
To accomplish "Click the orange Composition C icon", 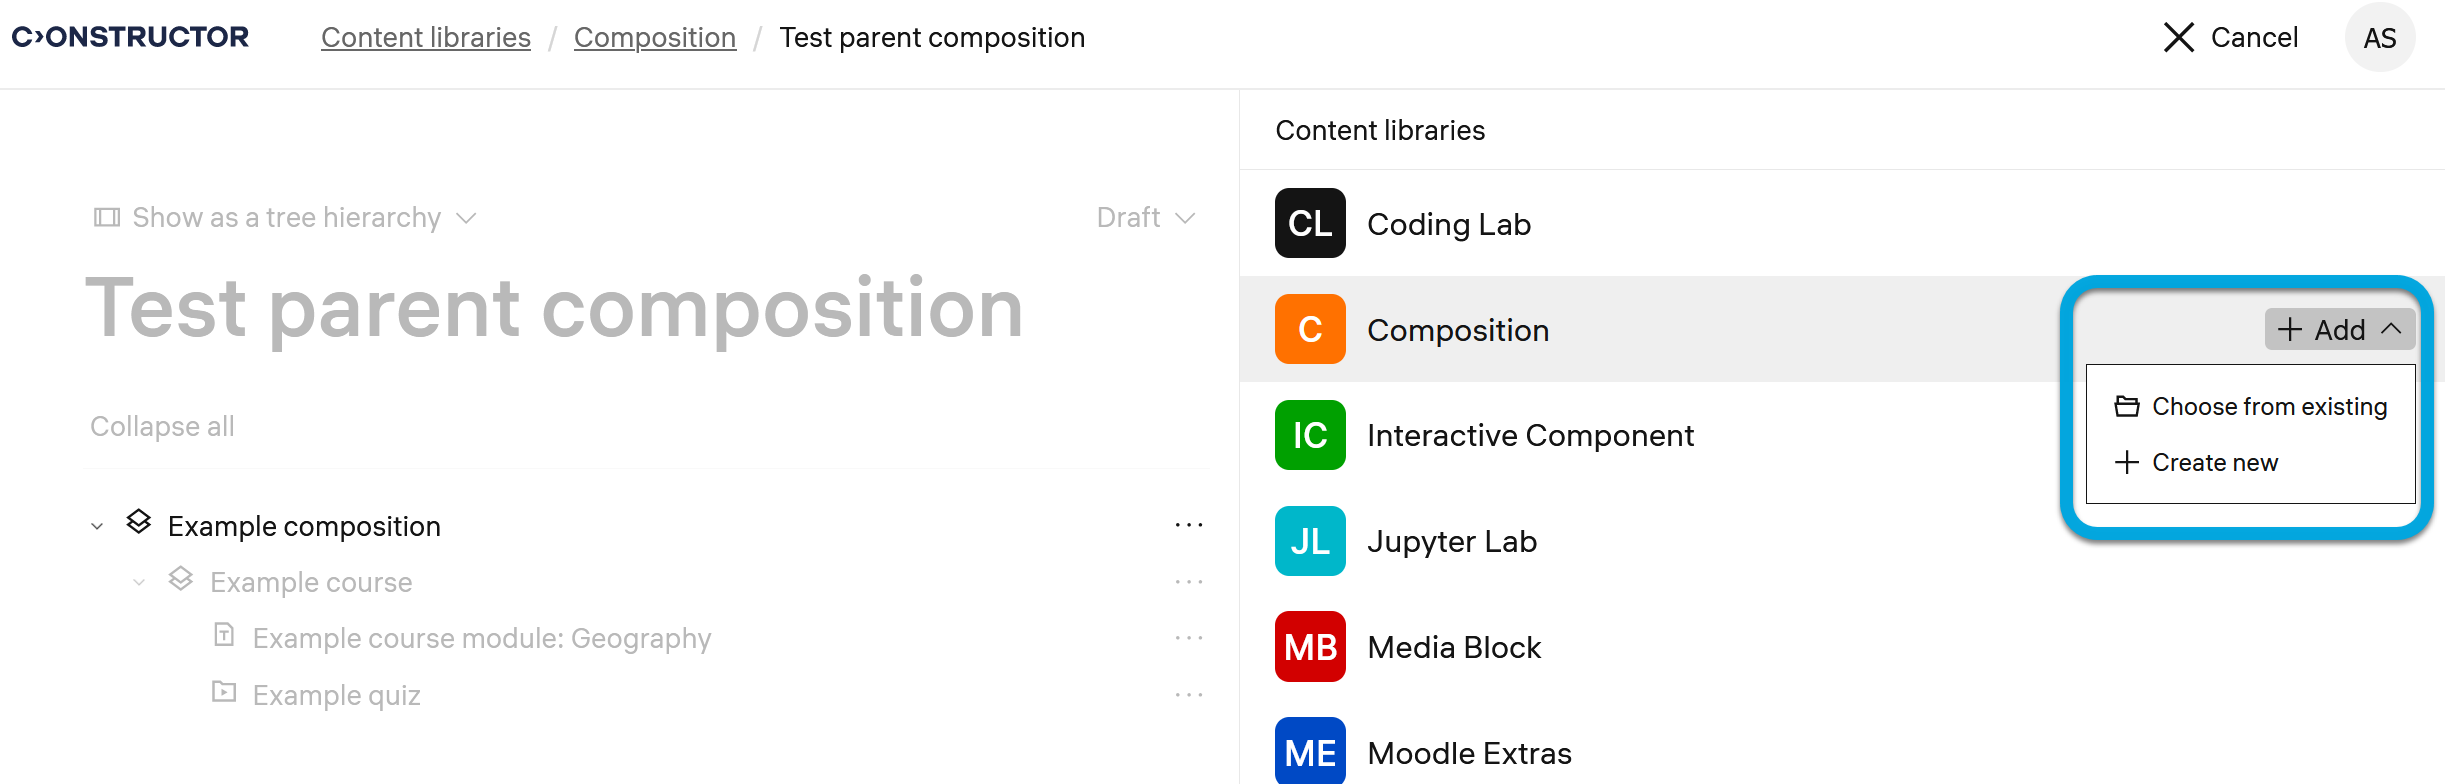I will (1309, 329).
